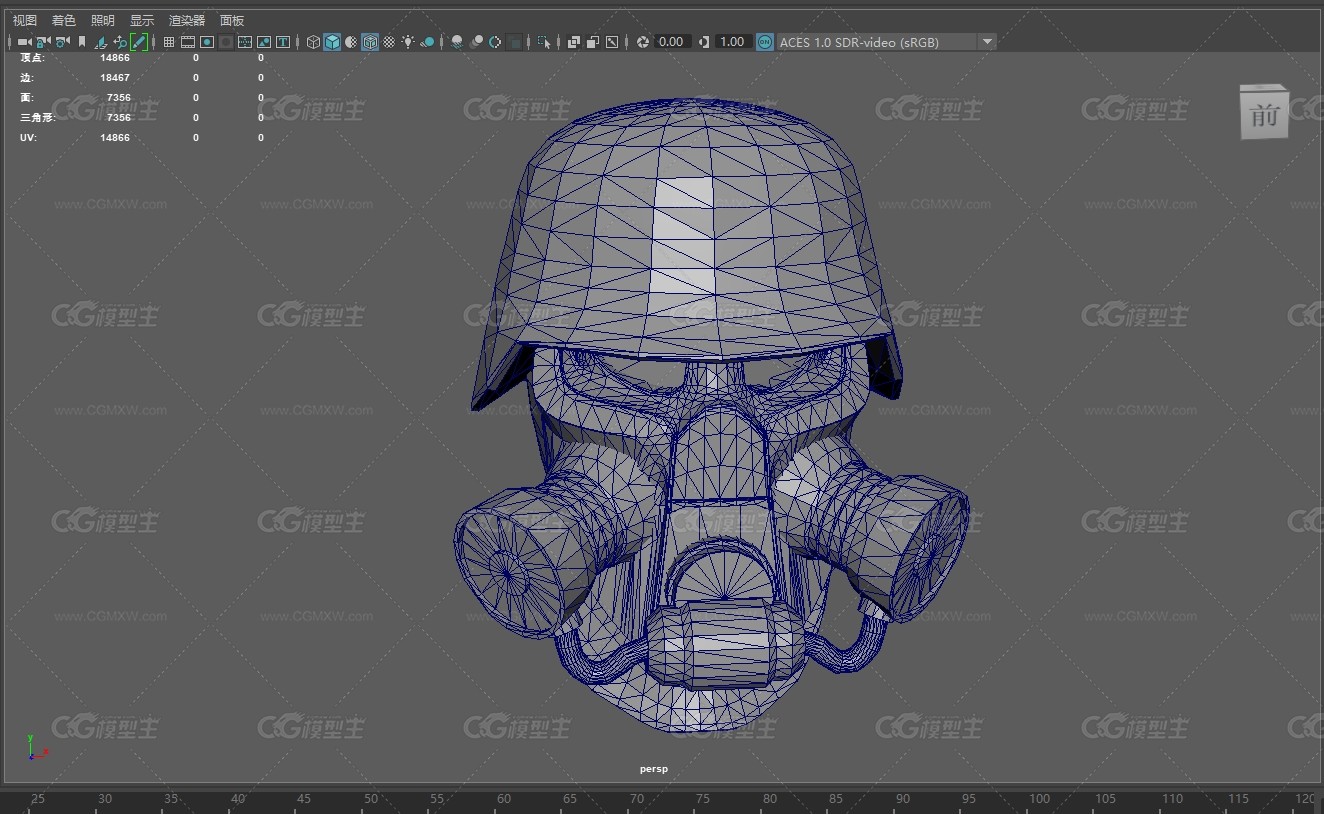
Task: Toggle Screen Space Ambient Occlusion icon
Action: [457, 42]
